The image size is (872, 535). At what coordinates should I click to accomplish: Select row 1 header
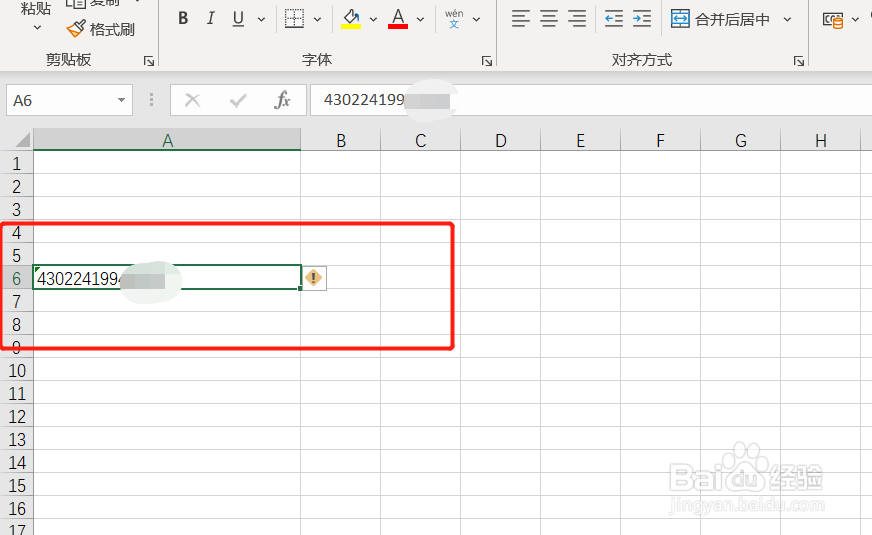pos(17,163)
